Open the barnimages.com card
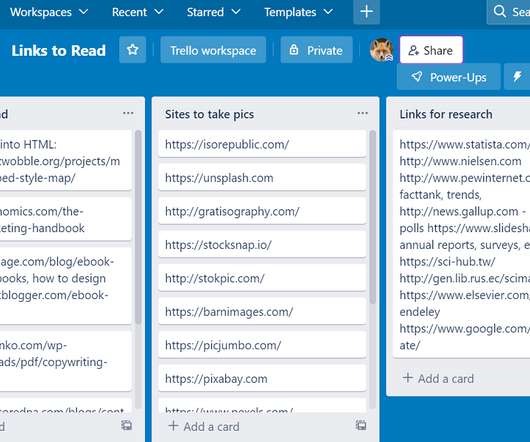 coord(262,312)
